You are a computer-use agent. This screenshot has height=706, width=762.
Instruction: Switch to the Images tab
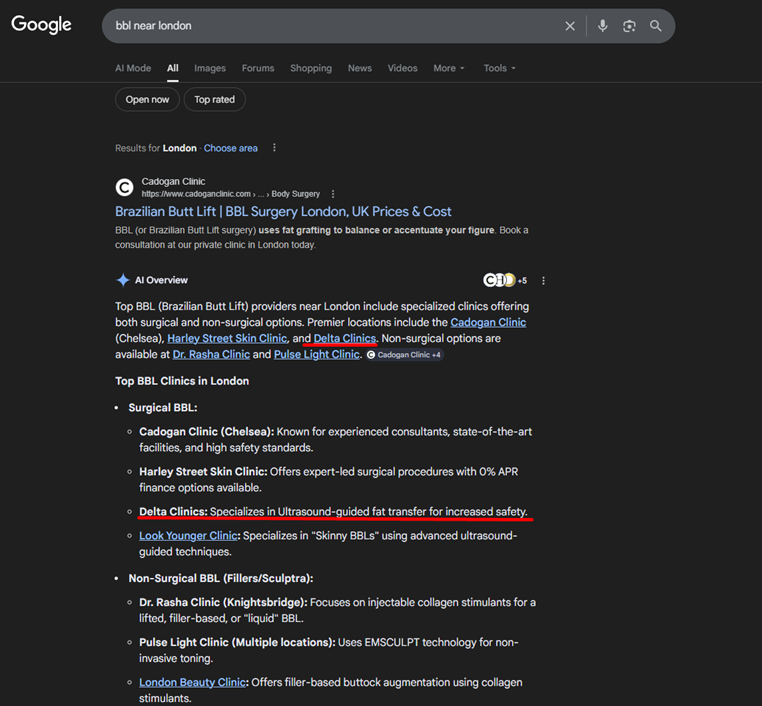click(210, 68)
